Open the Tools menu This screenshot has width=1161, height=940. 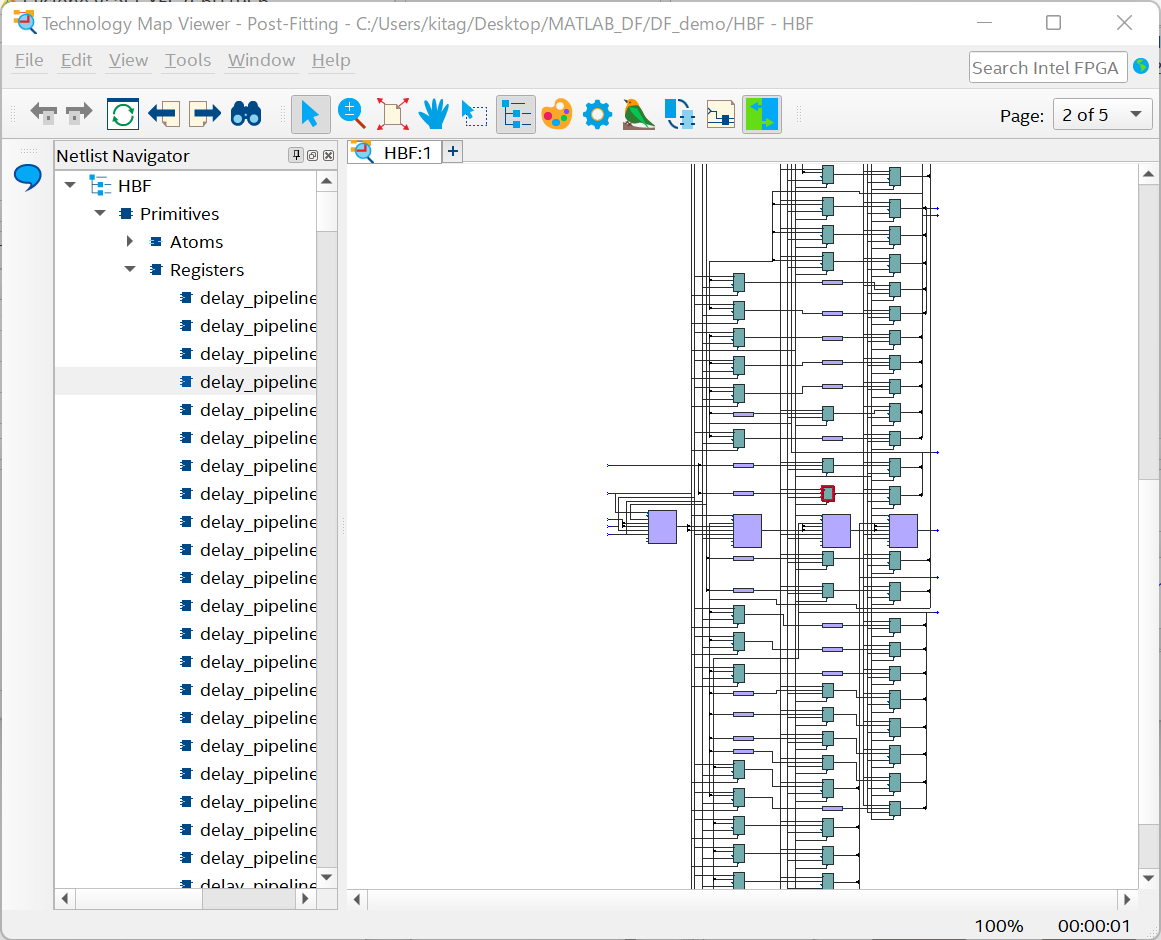[x=187, y=60]
